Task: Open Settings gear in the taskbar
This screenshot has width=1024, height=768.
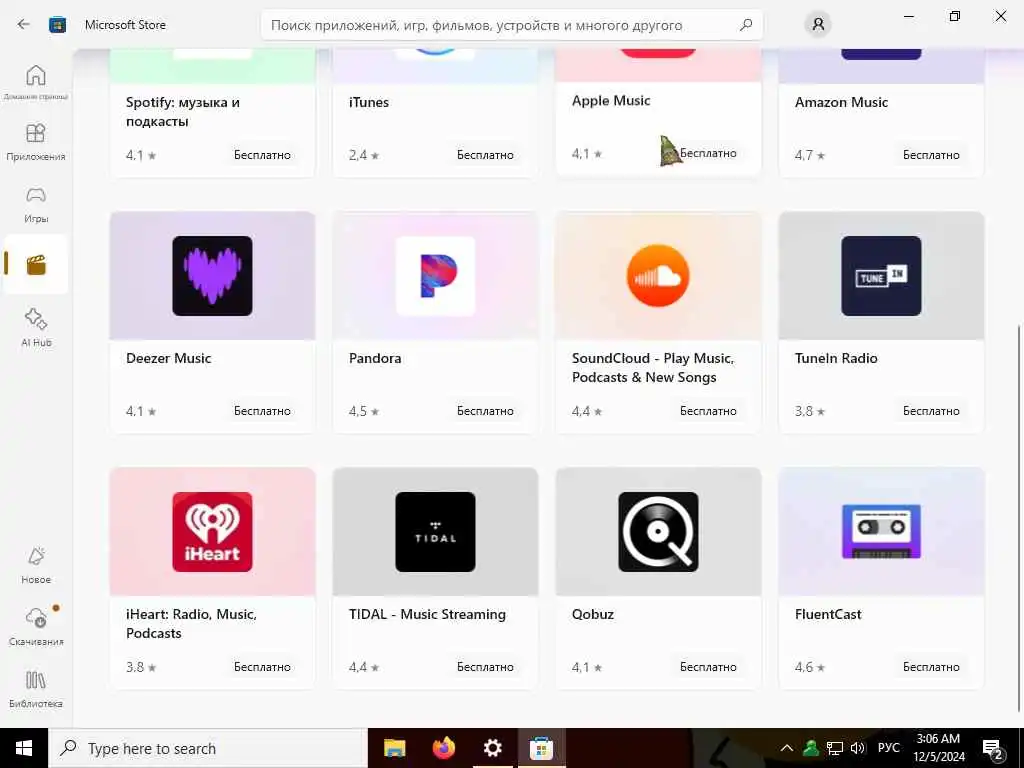Action: click(492, 748)
